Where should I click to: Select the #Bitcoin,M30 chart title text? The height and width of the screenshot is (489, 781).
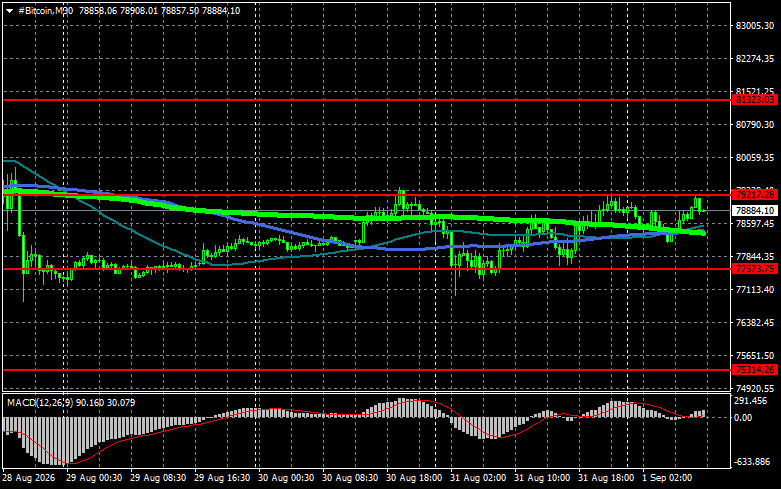(x=45, y=10)
